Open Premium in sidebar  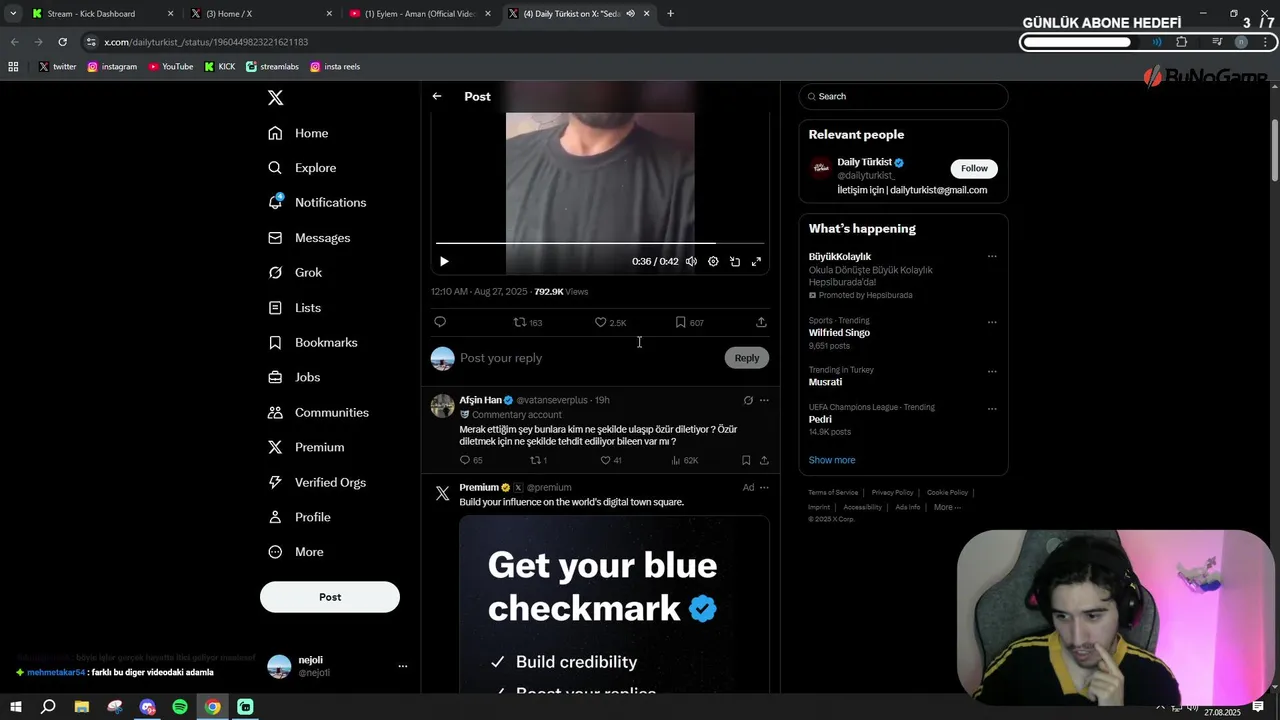tap(307, 447)
